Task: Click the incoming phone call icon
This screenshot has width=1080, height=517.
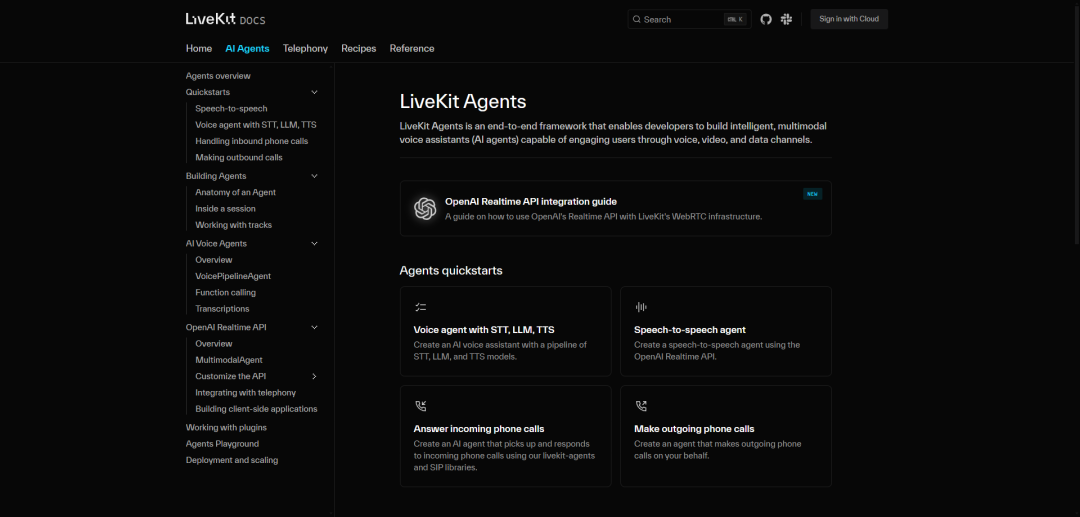Action: click(420, 406)
